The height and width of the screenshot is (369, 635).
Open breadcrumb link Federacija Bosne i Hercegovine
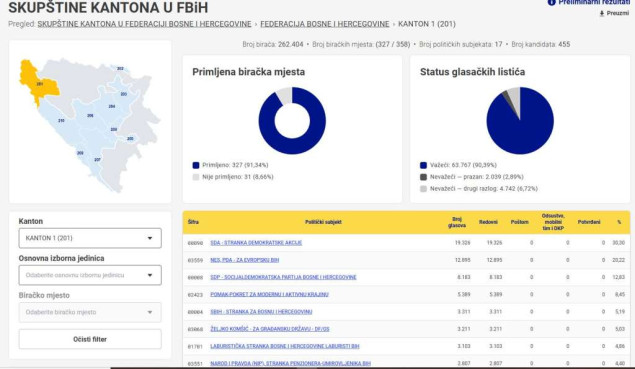(x=324, y=24)
